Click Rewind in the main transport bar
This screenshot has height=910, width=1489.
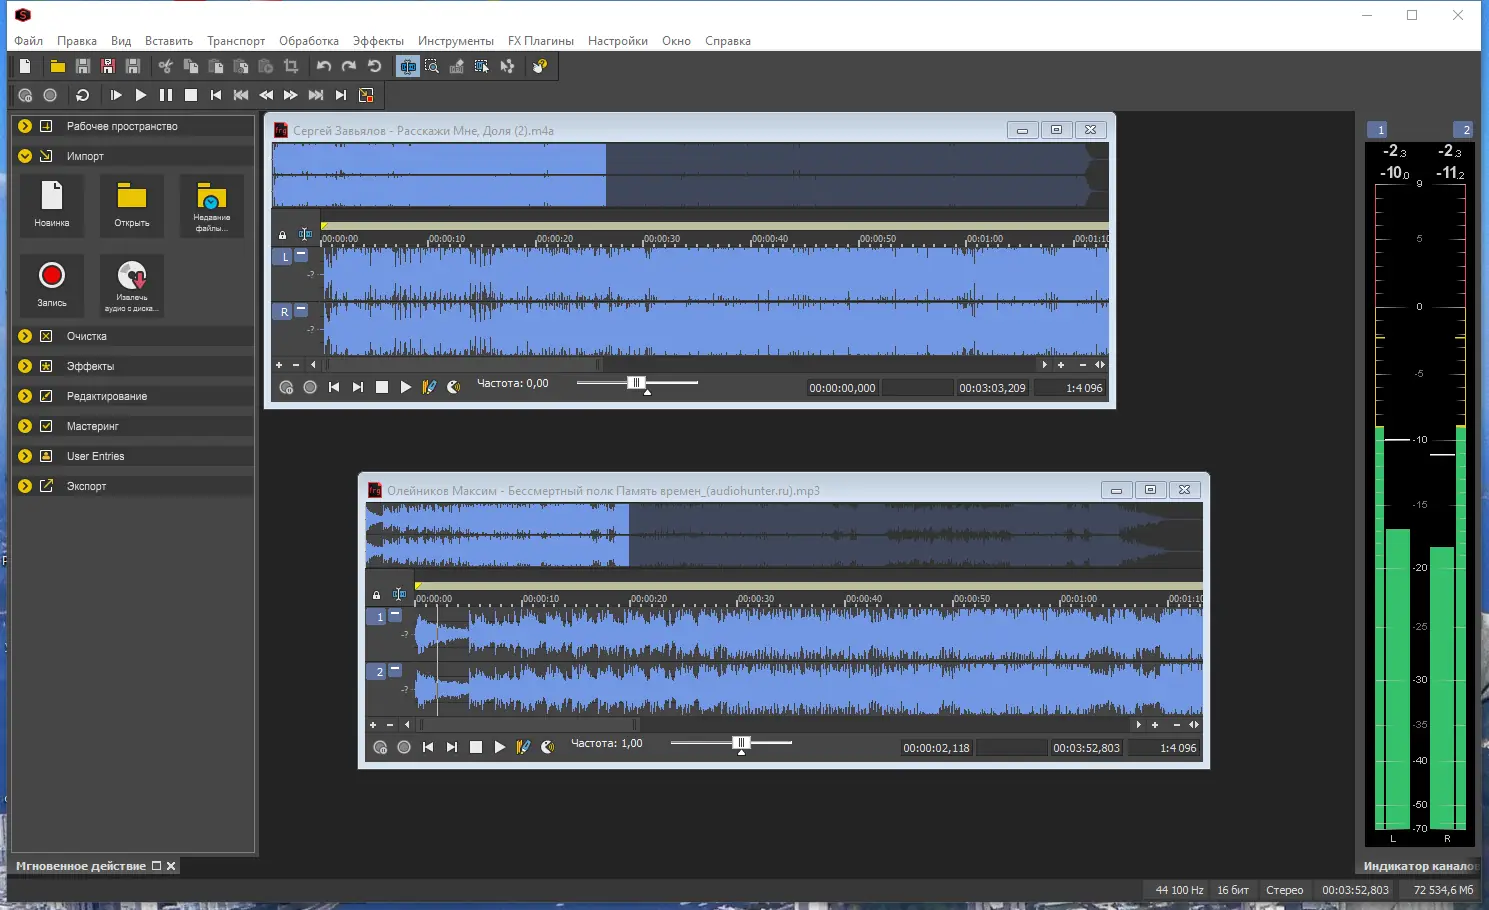266,95
